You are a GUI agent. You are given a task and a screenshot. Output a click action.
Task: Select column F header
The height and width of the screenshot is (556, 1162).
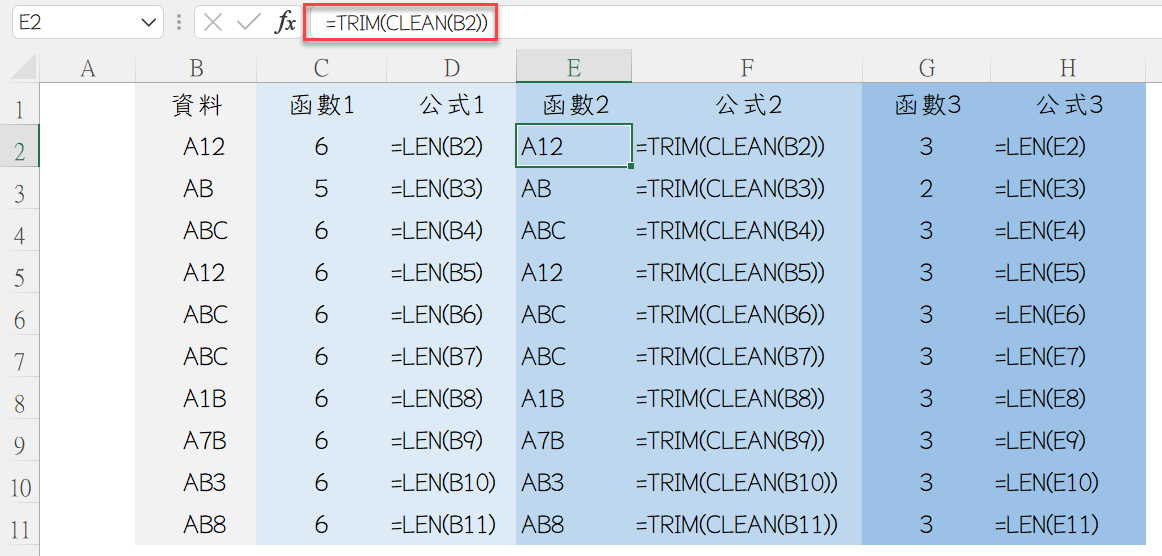746,68
